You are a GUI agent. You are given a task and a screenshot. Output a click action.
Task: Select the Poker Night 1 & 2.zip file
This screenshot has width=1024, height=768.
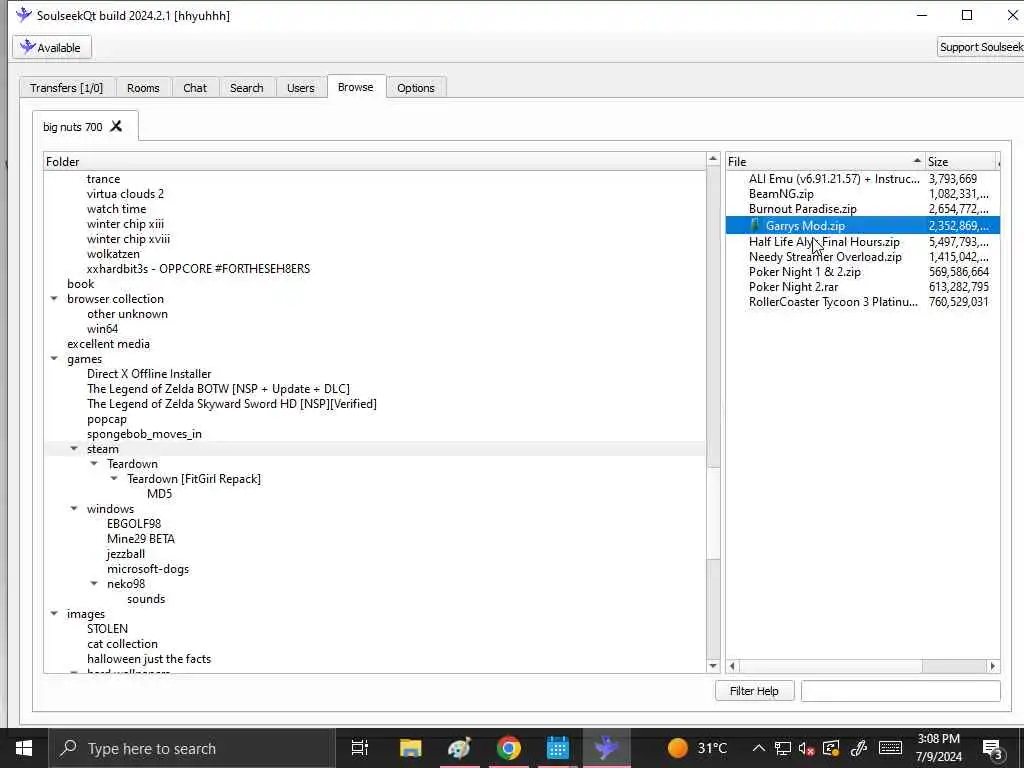[x=805, y=272]
